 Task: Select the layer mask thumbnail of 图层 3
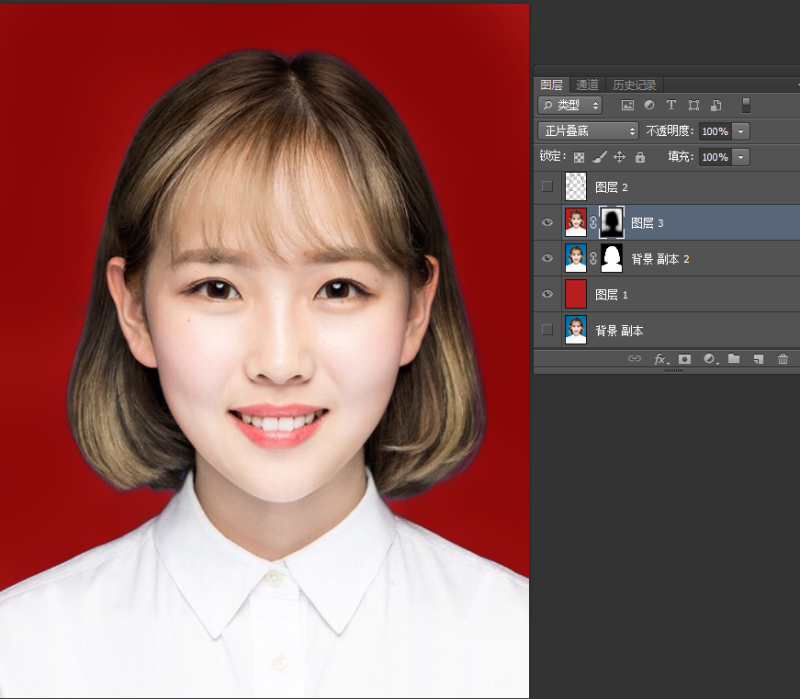coord(611,222)
